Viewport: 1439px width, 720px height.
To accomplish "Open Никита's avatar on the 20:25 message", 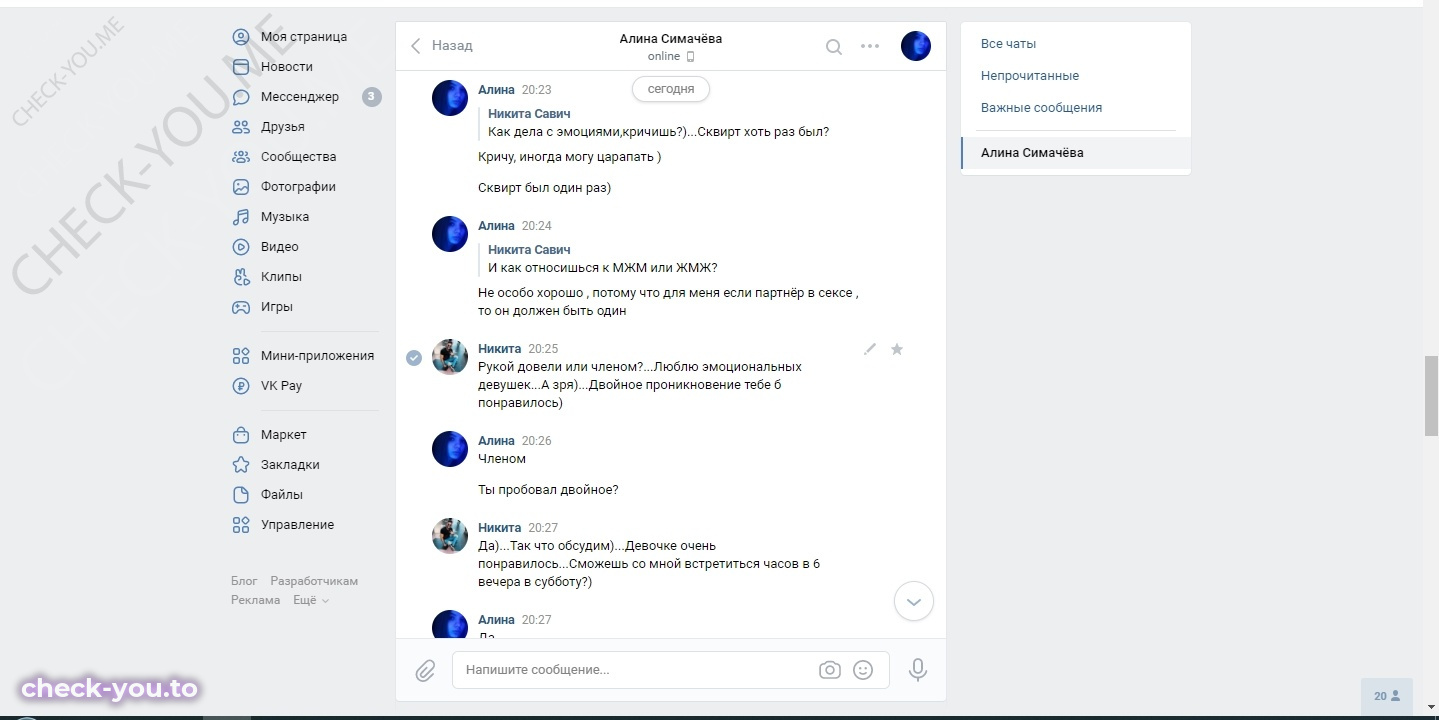I will point(450,357).
